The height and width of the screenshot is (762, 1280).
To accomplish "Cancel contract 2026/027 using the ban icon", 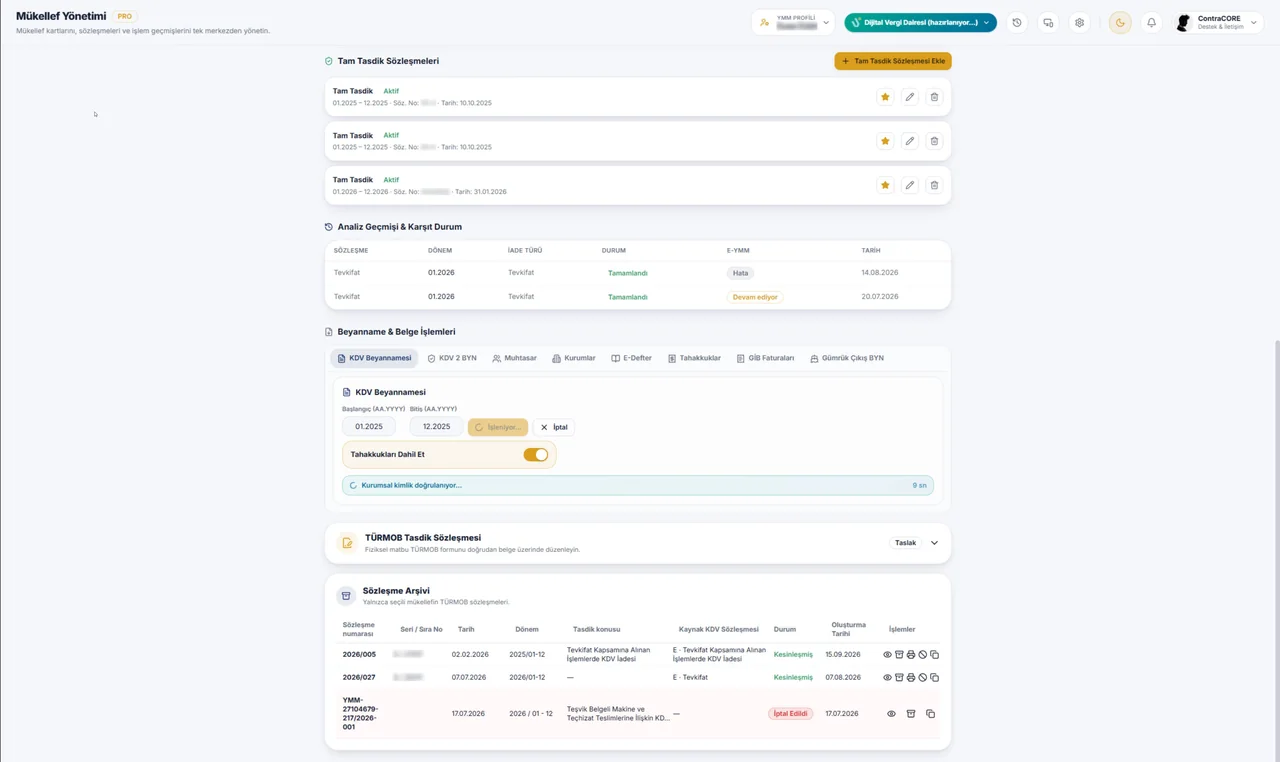I will coord(923,678).
